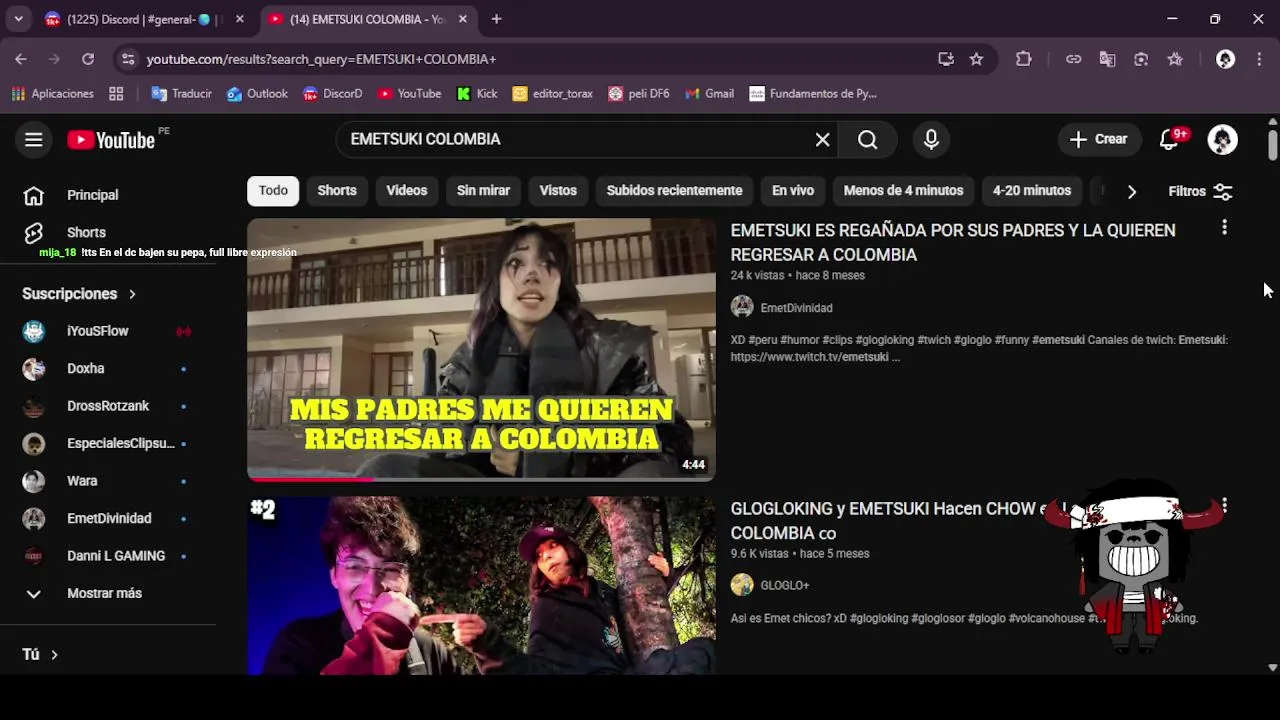Open peli DF6 bookmark
Screen dimensions: 1280x720
[639, 94]
